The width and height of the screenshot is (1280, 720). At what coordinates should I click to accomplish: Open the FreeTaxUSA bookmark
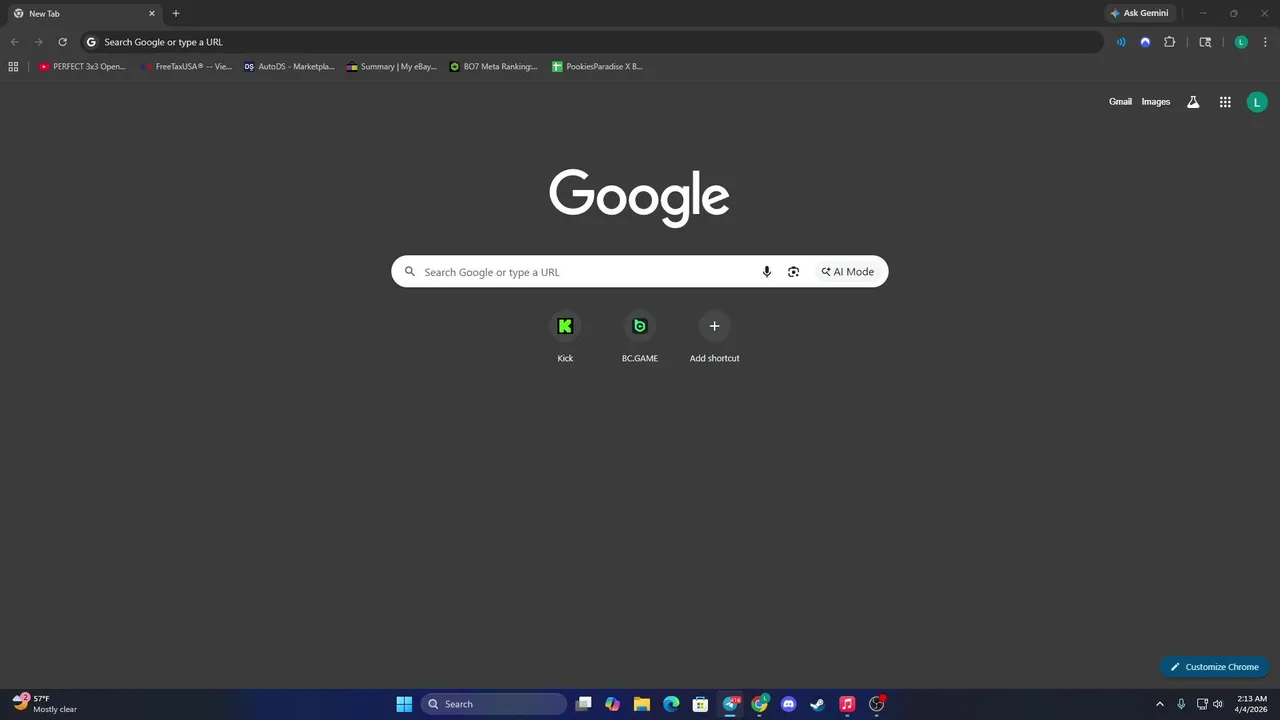pyautogui.click(x=187, y=67)
